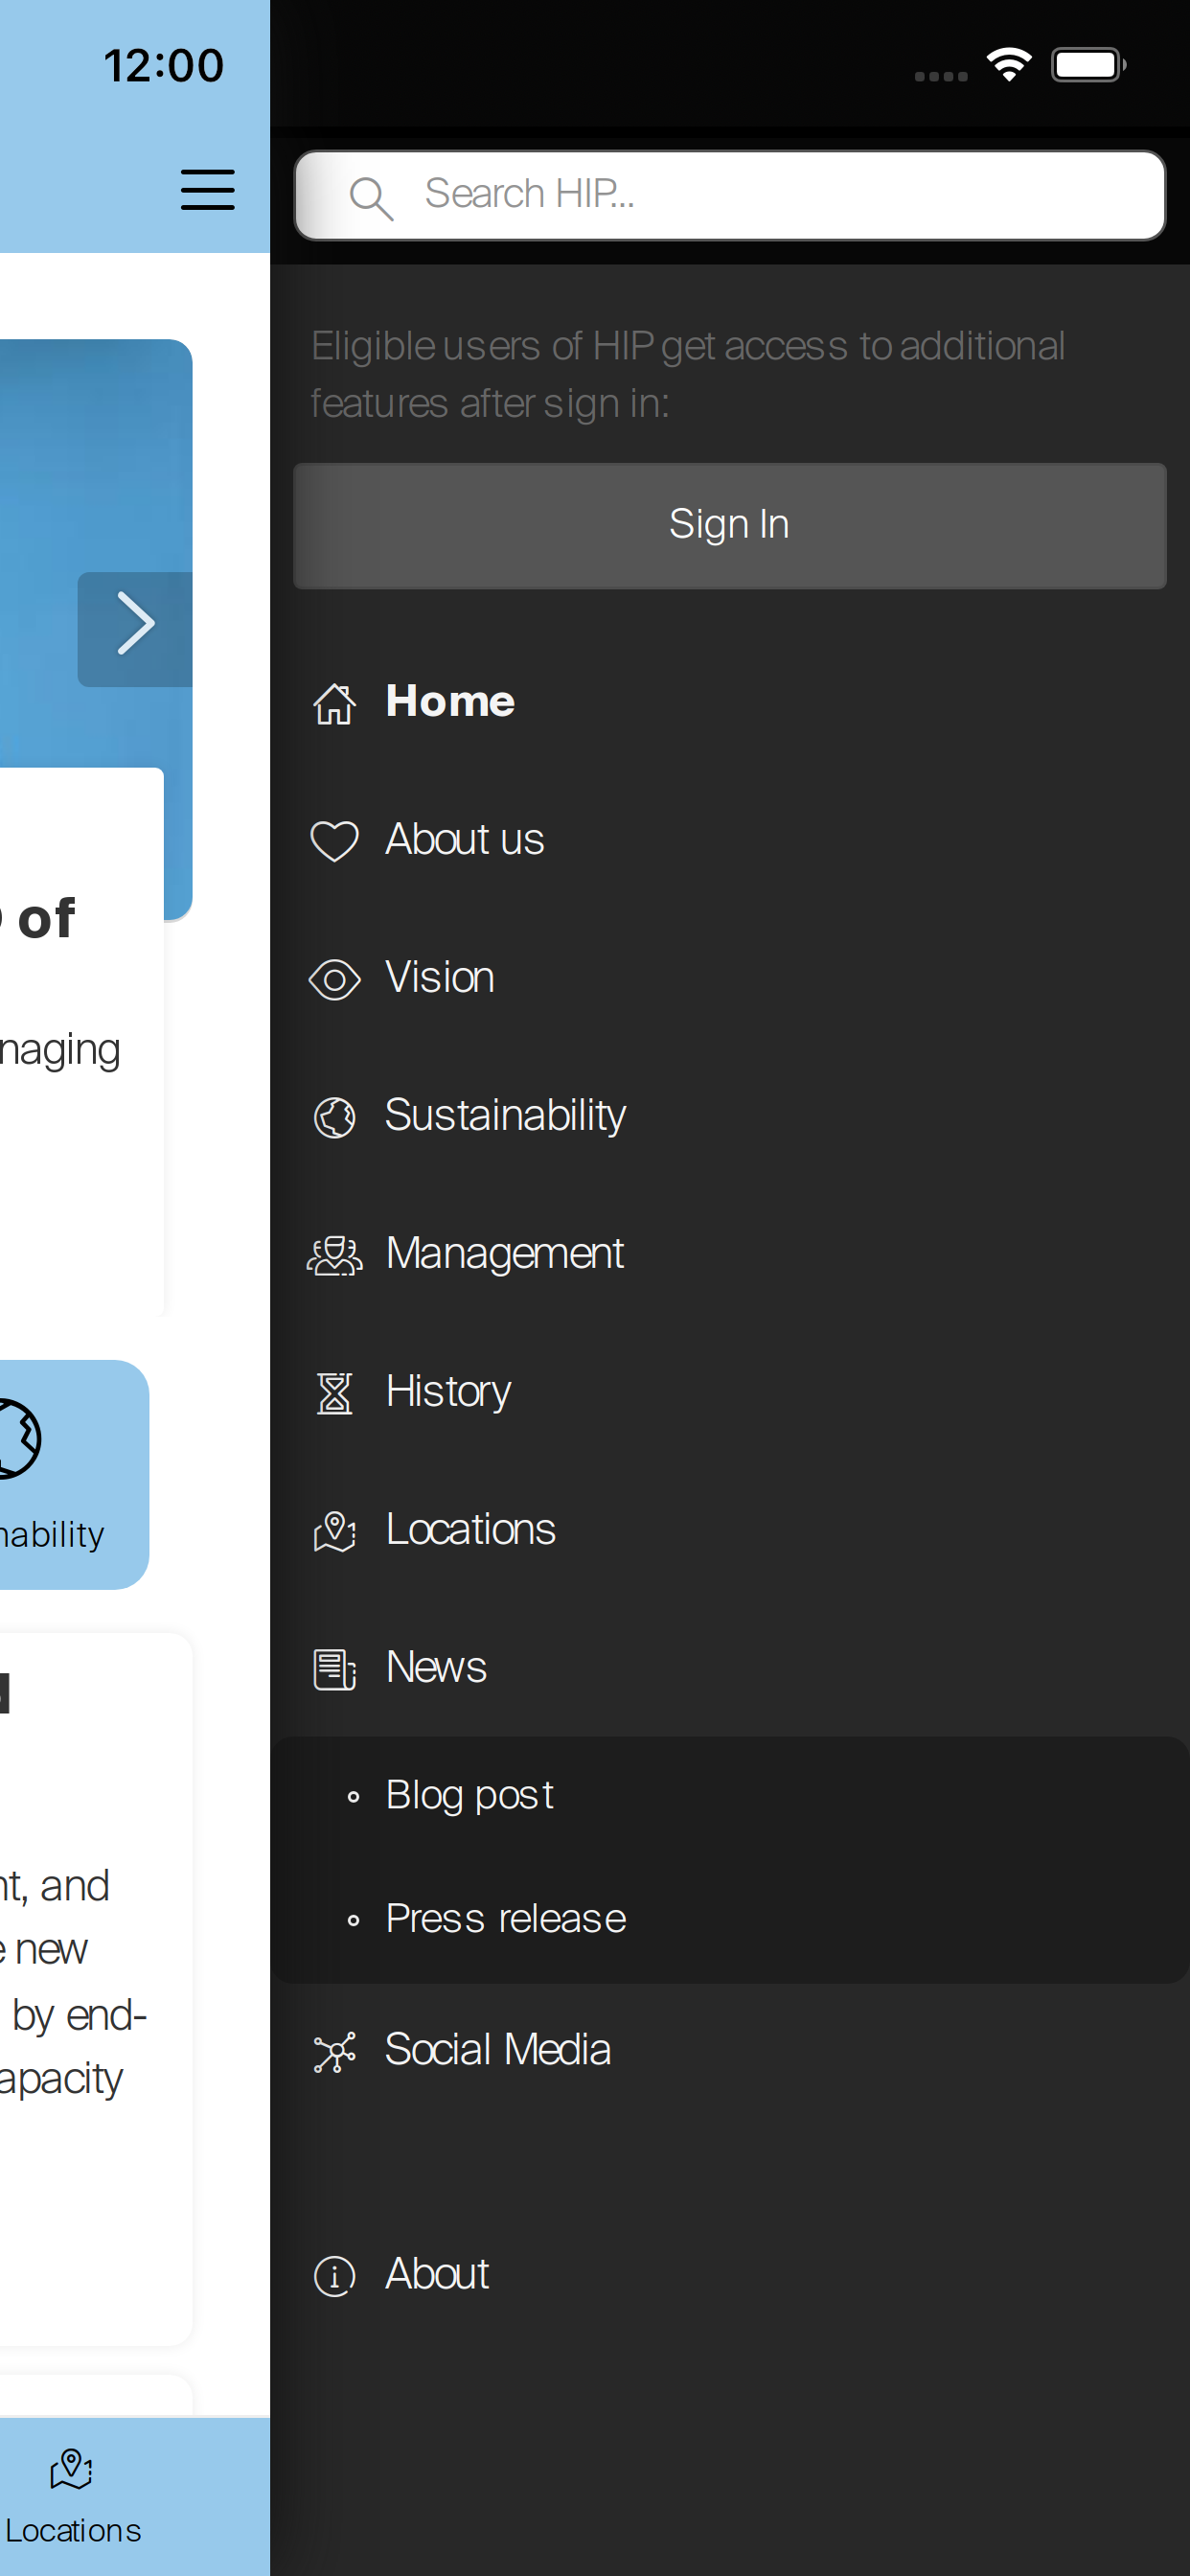Viewport: 1190px width, 2576px height.
Task: Click the house icon next to Home
Action: pyautogui.click(x=334, y=703)
